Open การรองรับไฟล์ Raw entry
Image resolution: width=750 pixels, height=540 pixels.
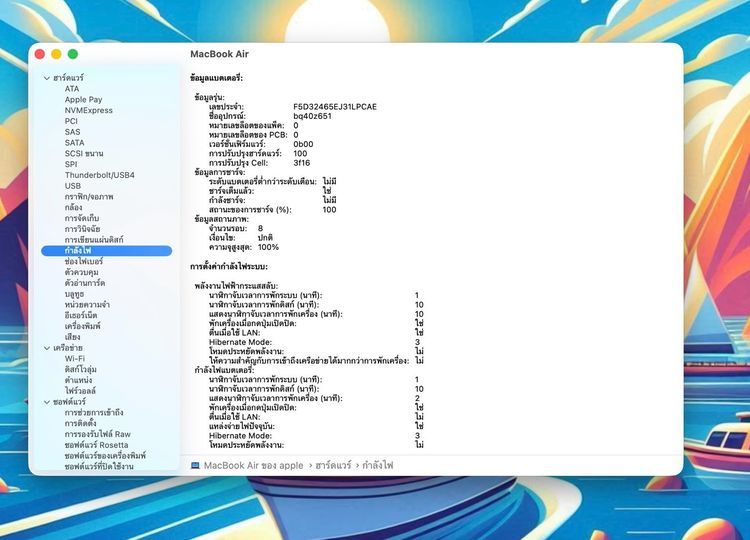[x=98, y=434]
